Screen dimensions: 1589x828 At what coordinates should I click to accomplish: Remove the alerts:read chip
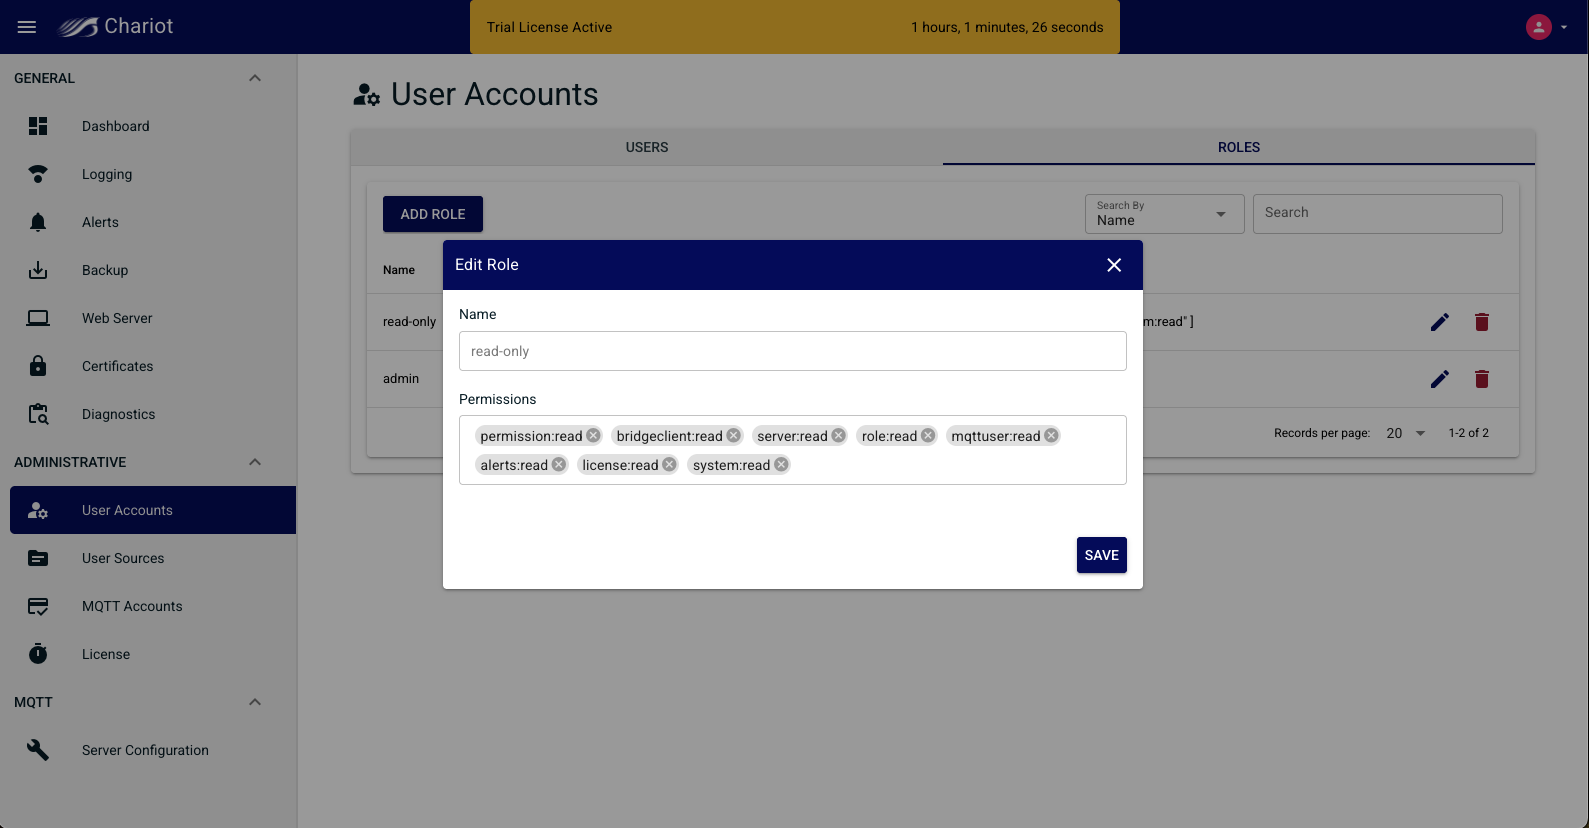click(x=559, y=465)
